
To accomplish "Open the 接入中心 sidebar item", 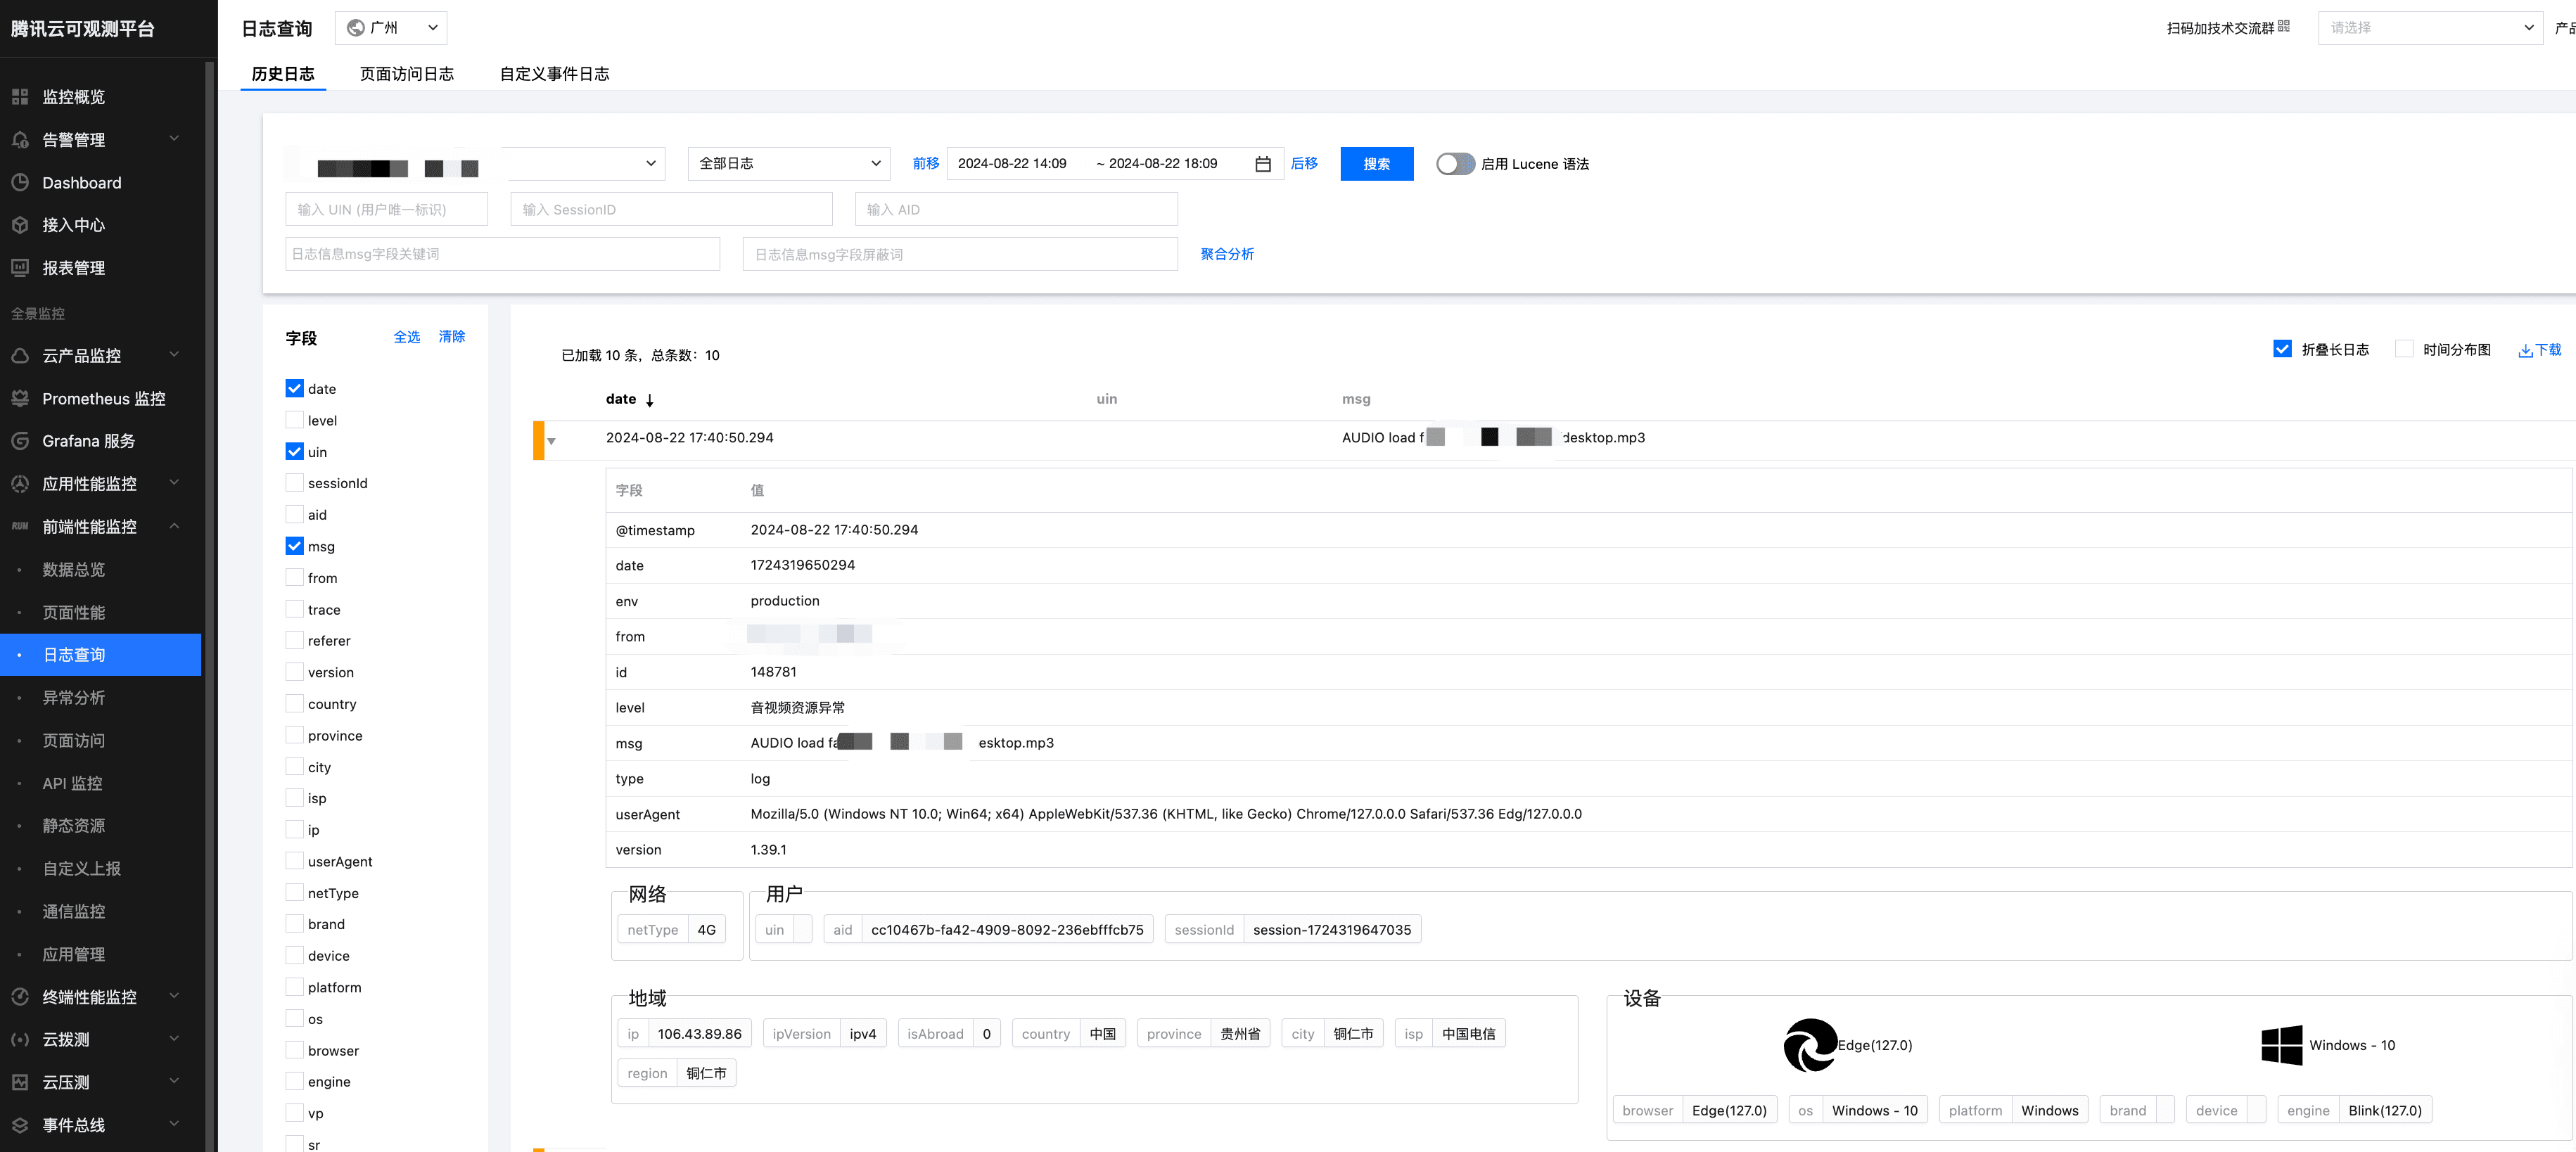I will pyautogui.click(x=72, y=224).
